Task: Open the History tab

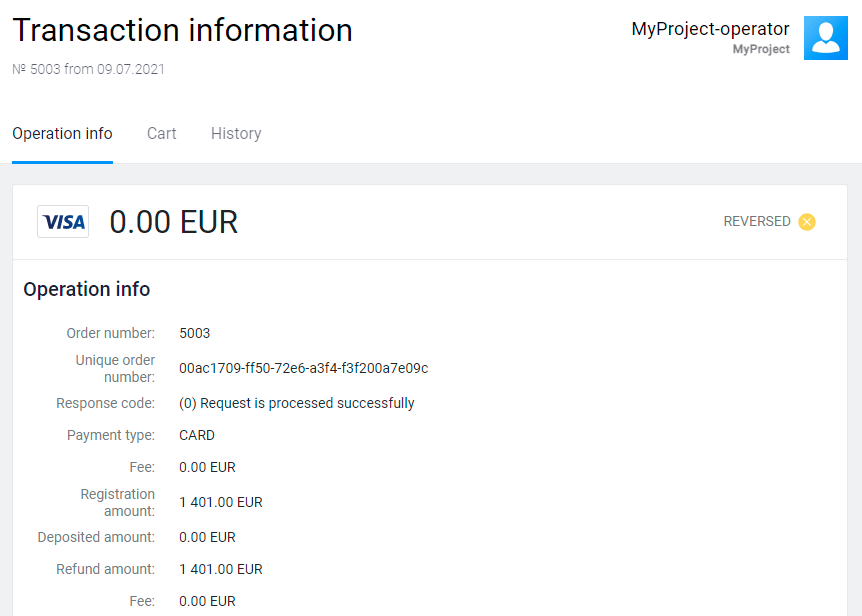Action: point(236,134)
